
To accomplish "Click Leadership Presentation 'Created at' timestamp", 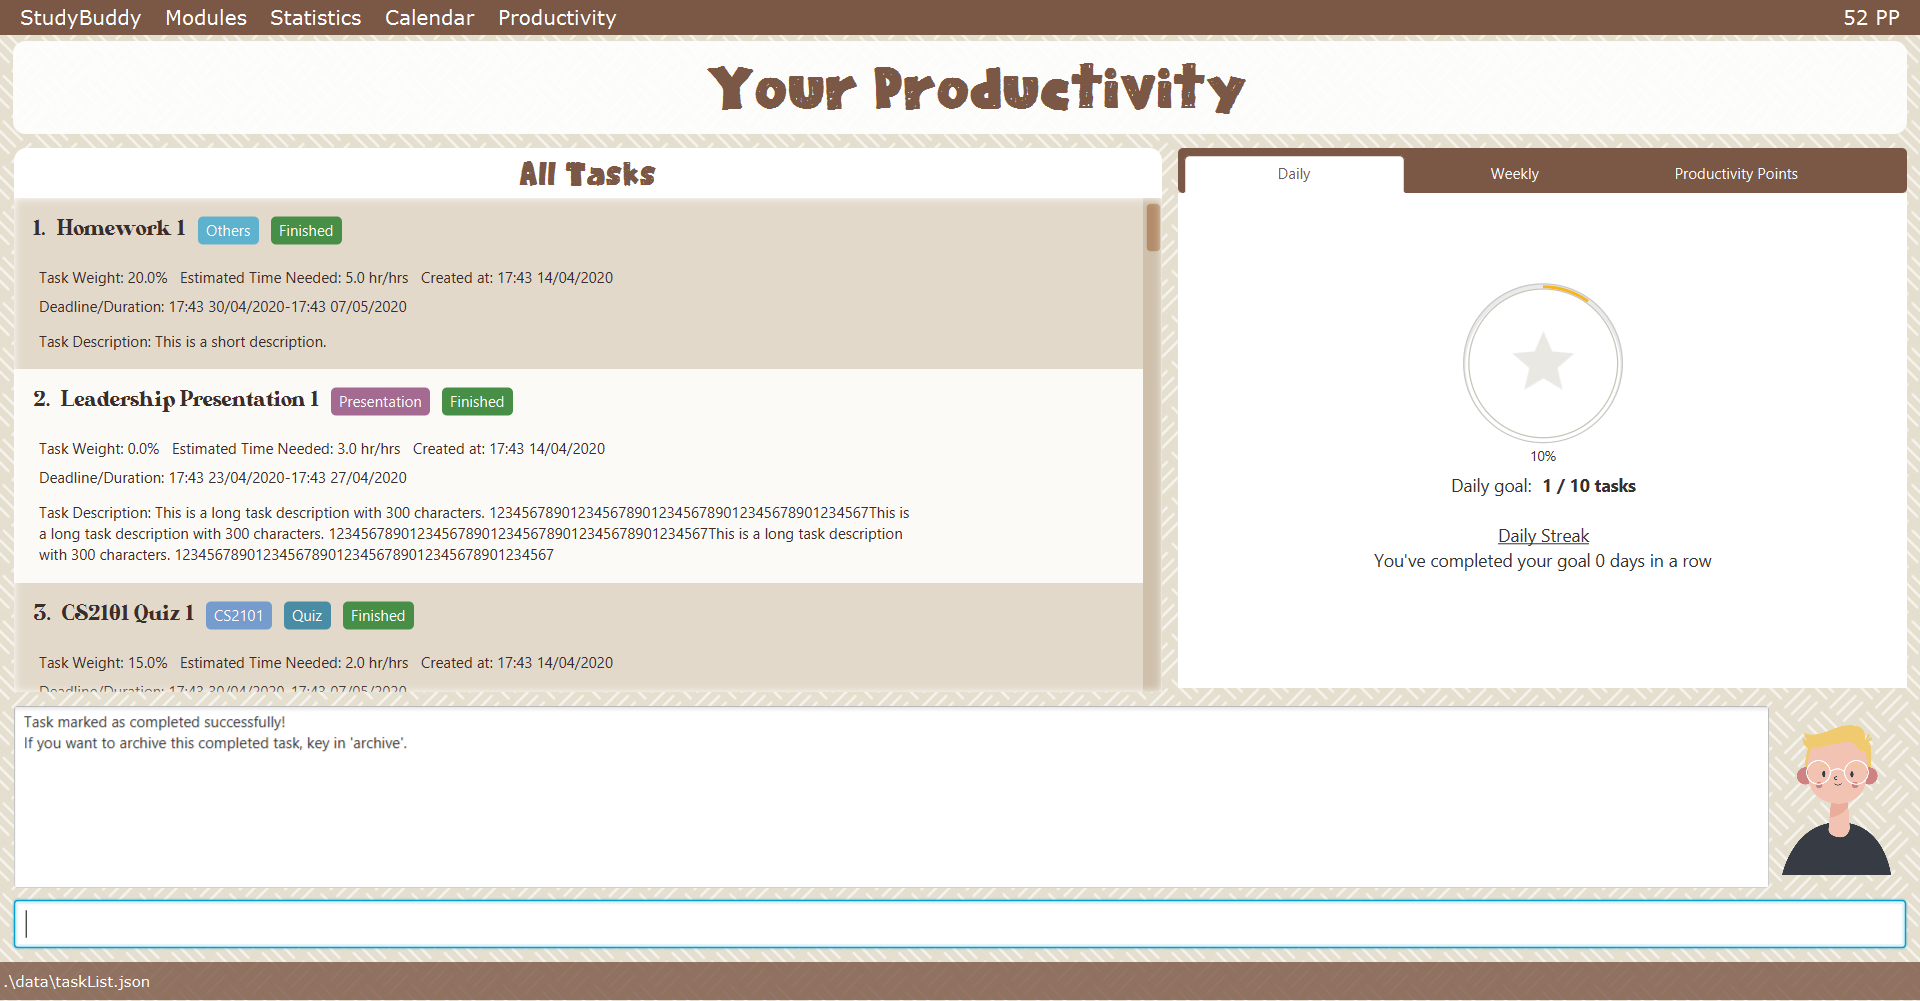I will (x=509, y=449).
